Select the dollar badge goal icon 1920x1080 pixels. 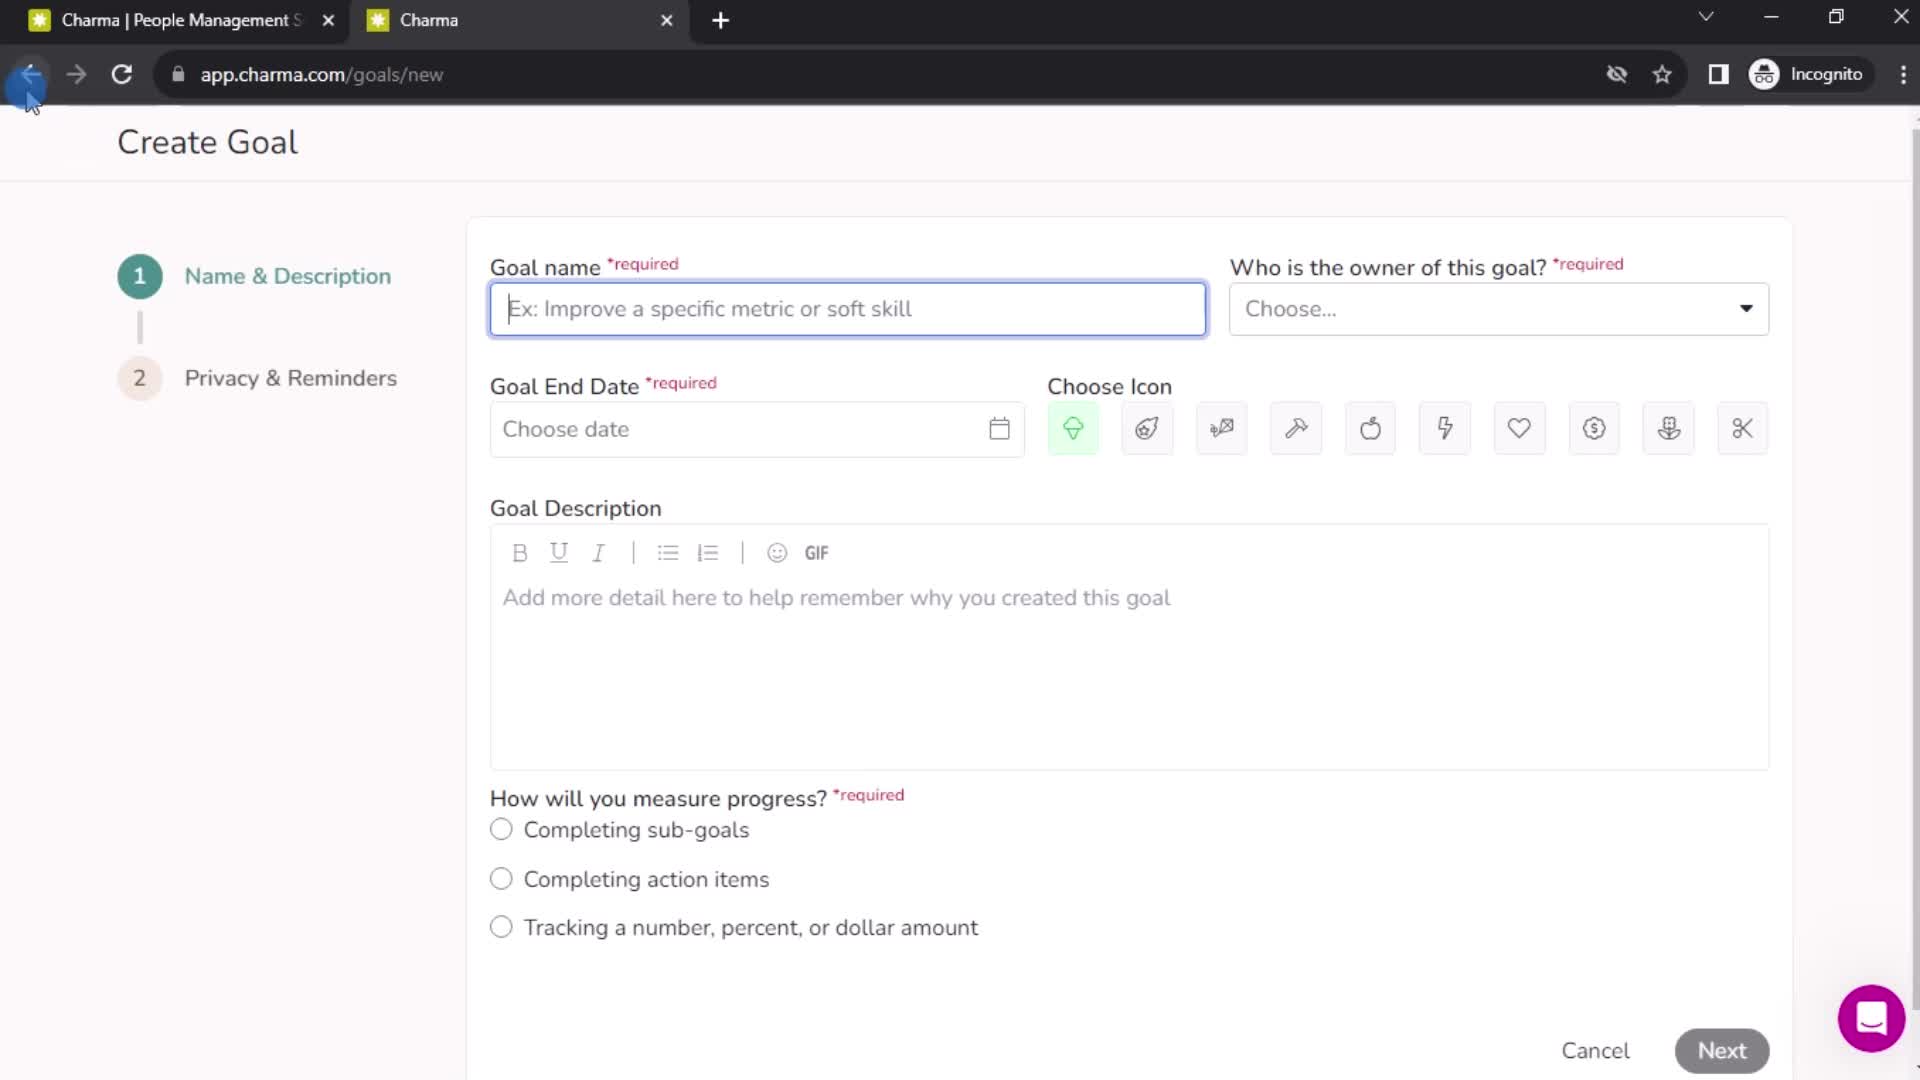pos(1594,429)
